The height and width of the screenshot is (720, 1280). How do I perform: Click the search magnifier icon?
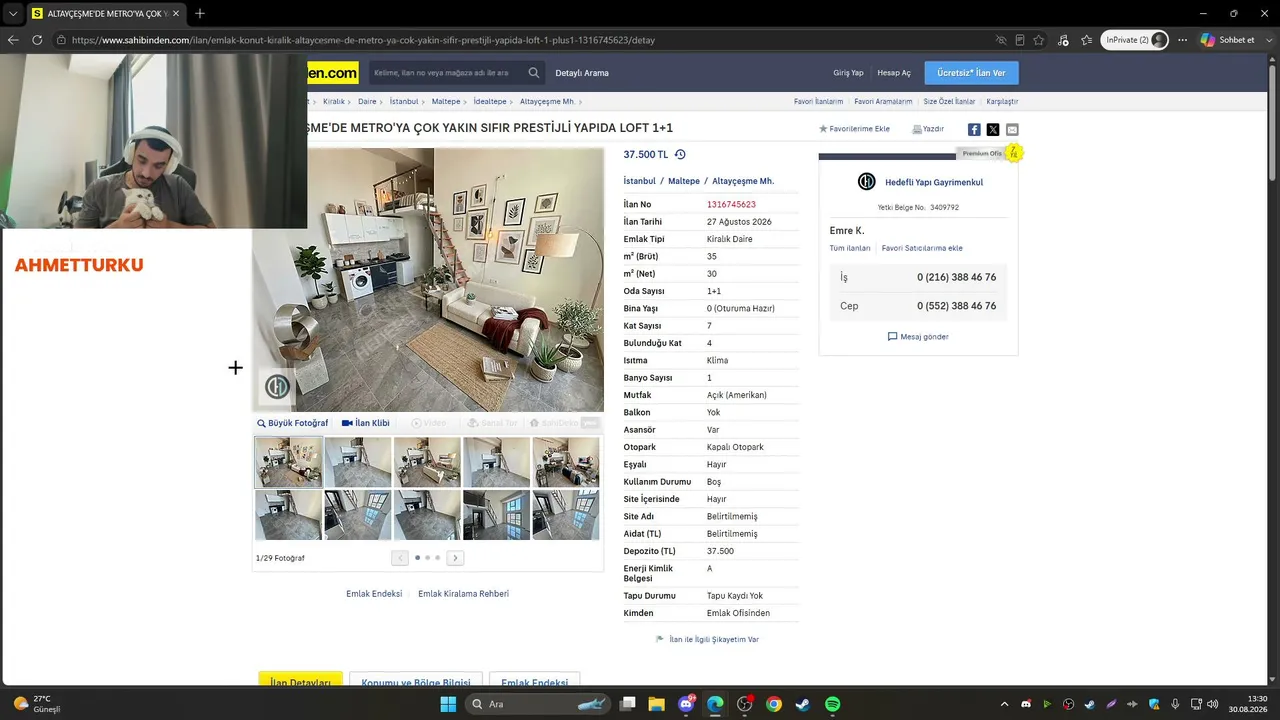coord(534,73)
